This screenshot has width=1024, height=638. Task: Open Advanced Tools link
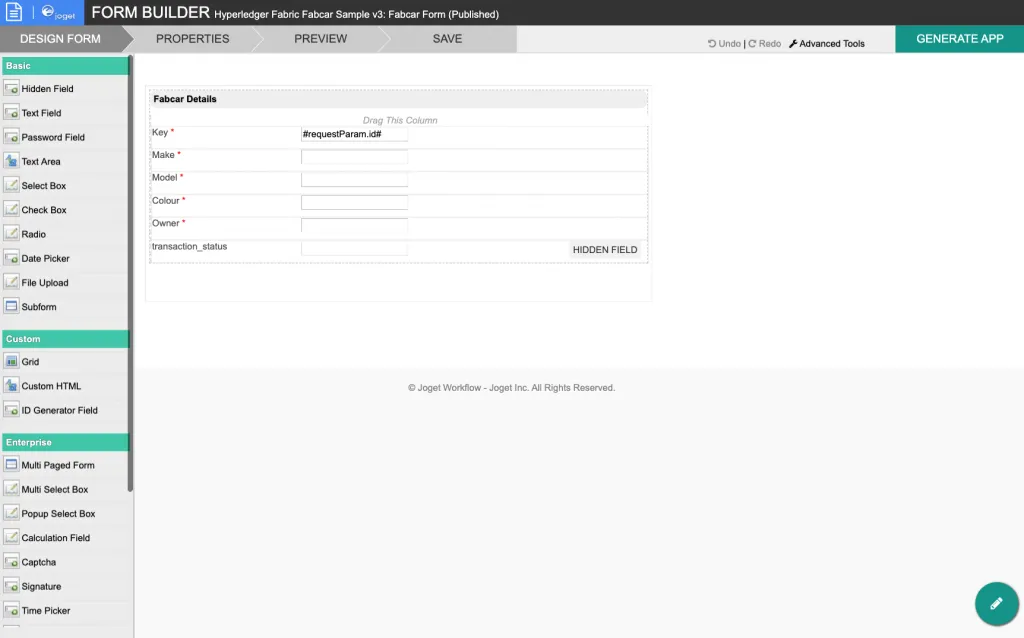point(827,44)
